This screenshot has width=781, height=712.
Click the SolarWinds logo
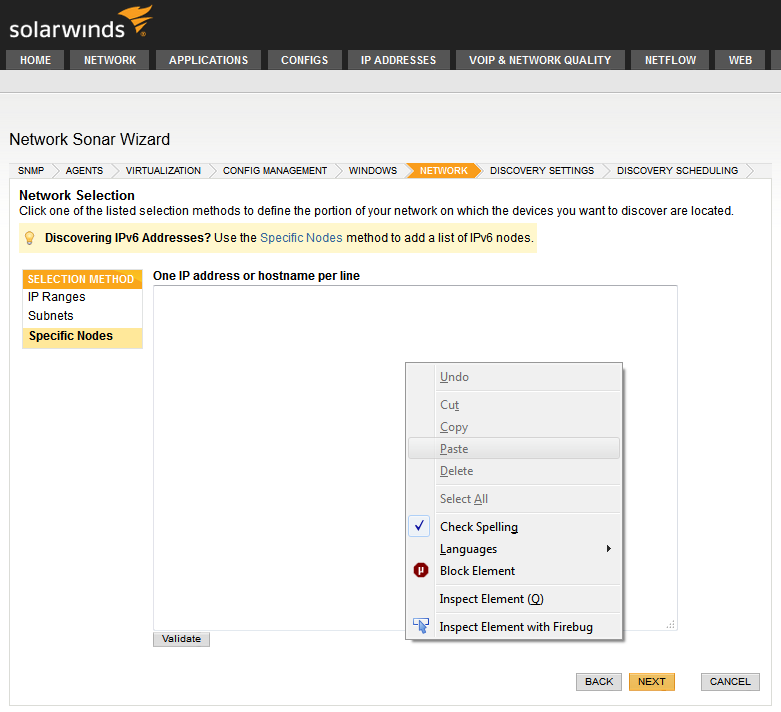(x=81, y=23)
